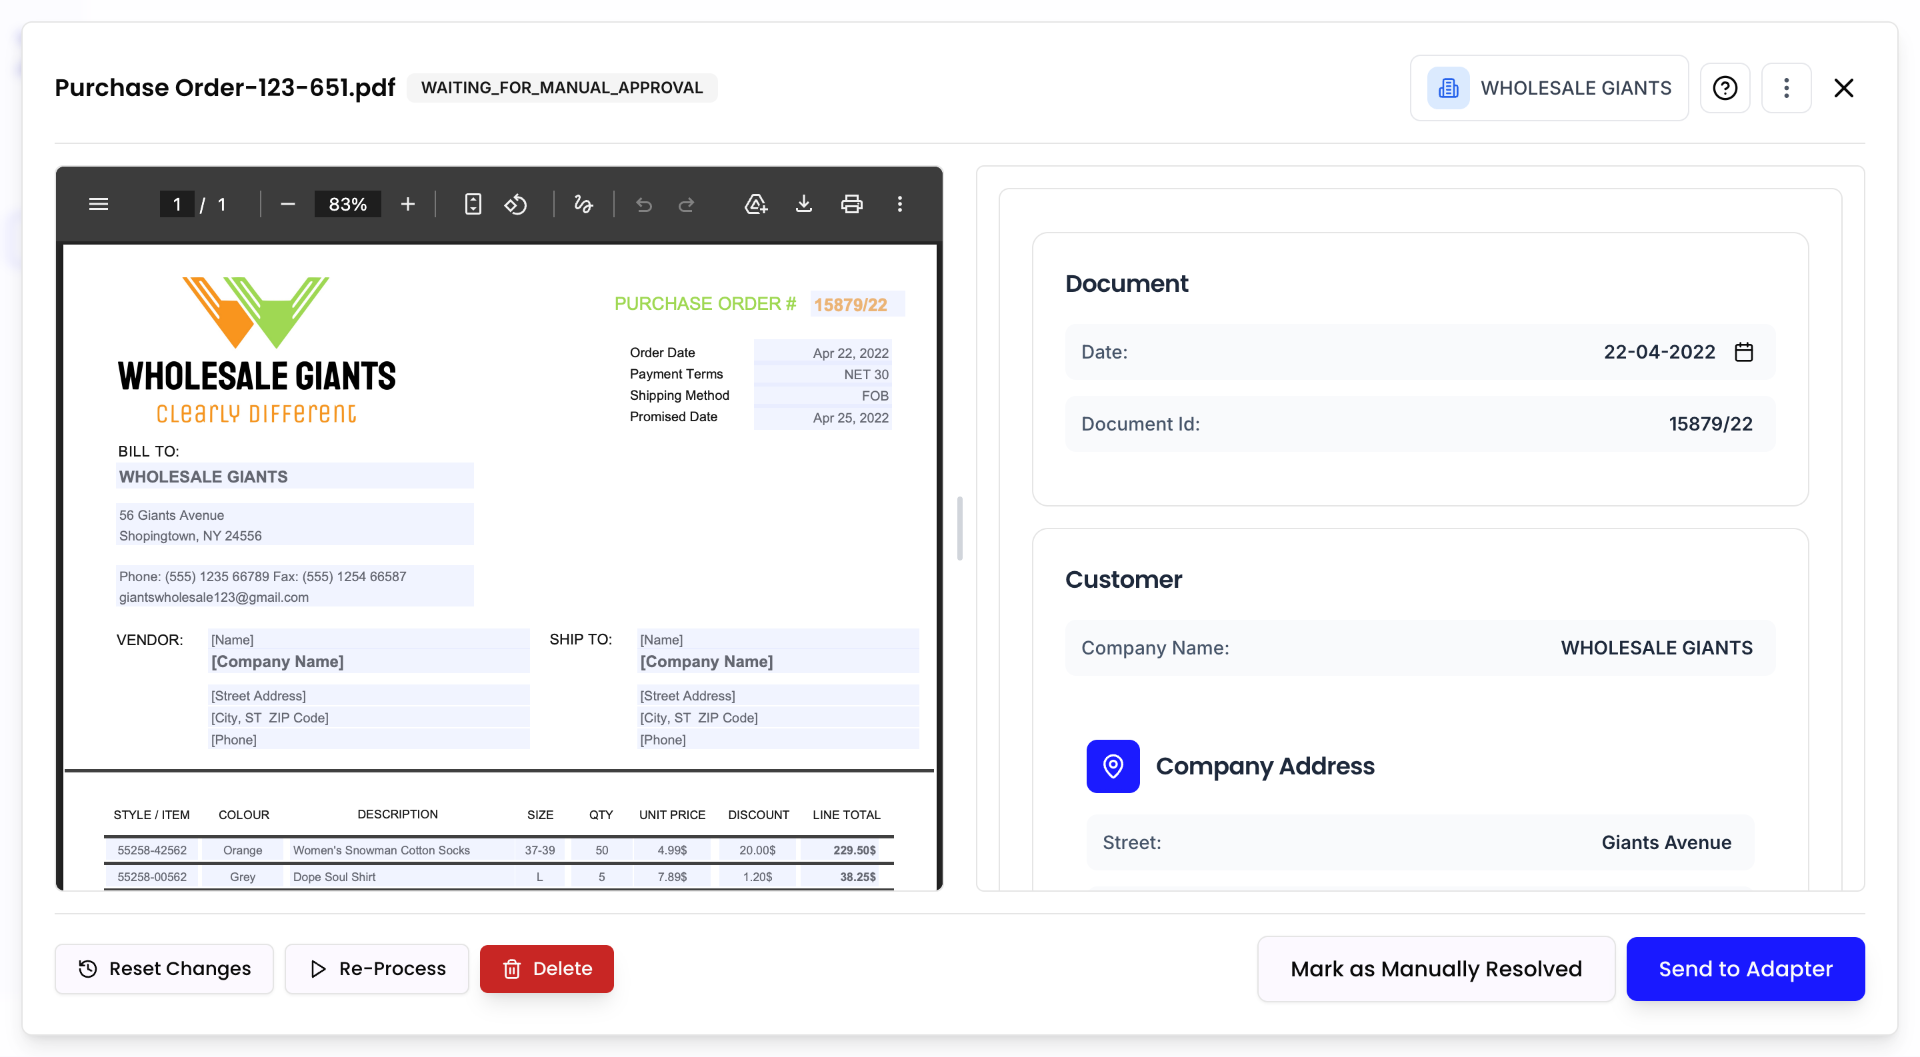
Task: Click purchase order number 15879/22 in PDF
Action: (851, 304)
